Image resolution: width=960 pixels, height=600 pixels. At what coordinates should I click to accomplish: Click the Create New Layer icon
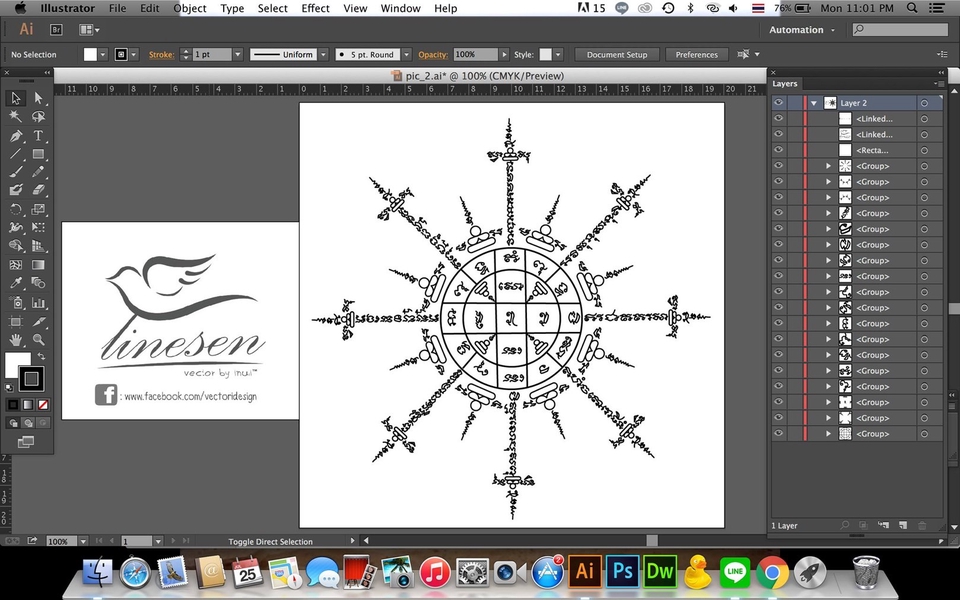(902, 525)
